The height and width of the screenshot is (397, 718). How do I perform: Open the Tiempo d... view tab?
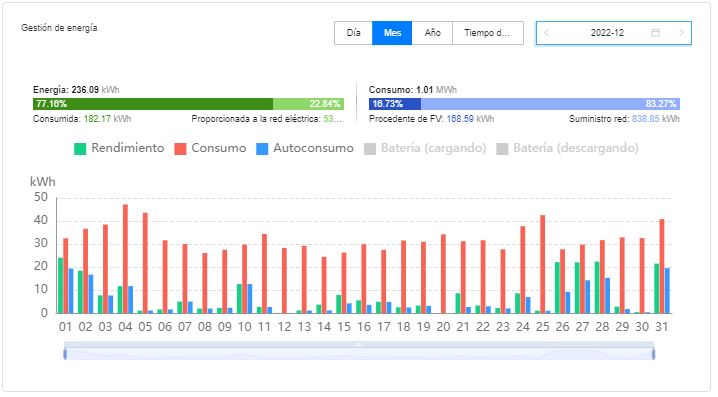click(488, 33)
